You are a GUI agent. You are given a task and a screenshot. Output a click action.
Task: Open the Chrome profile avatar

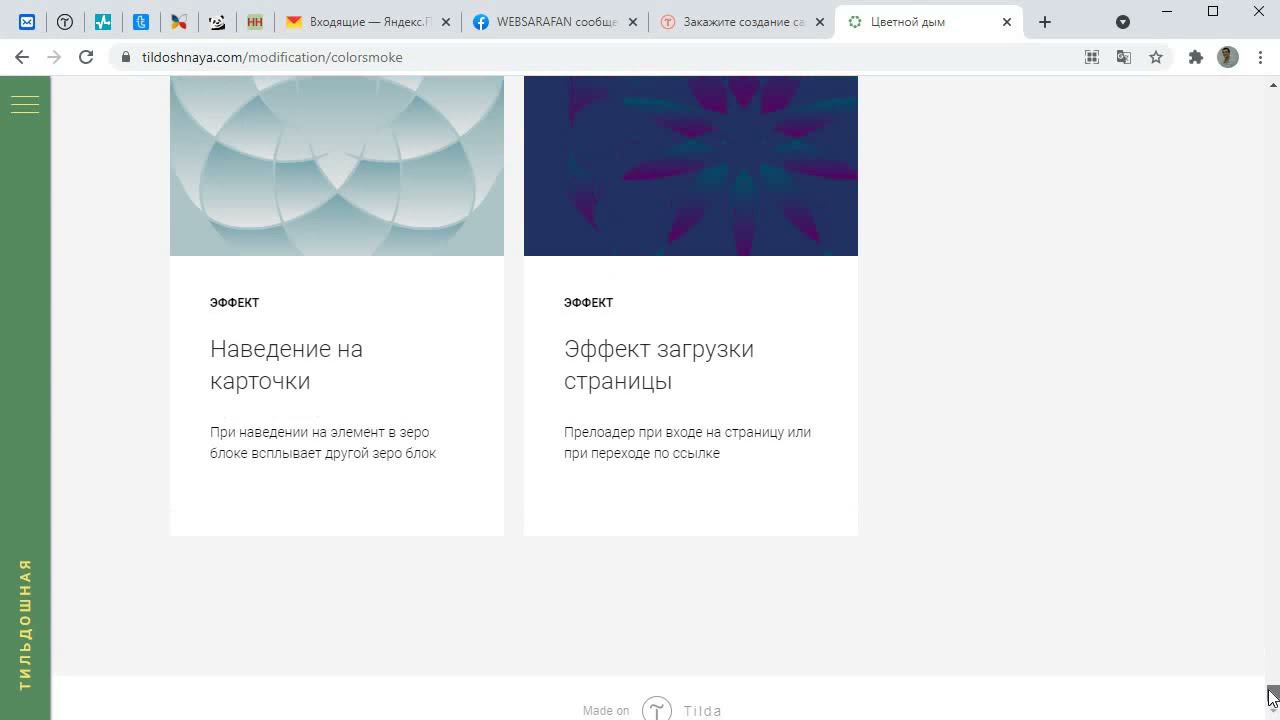click(1228, 57)
